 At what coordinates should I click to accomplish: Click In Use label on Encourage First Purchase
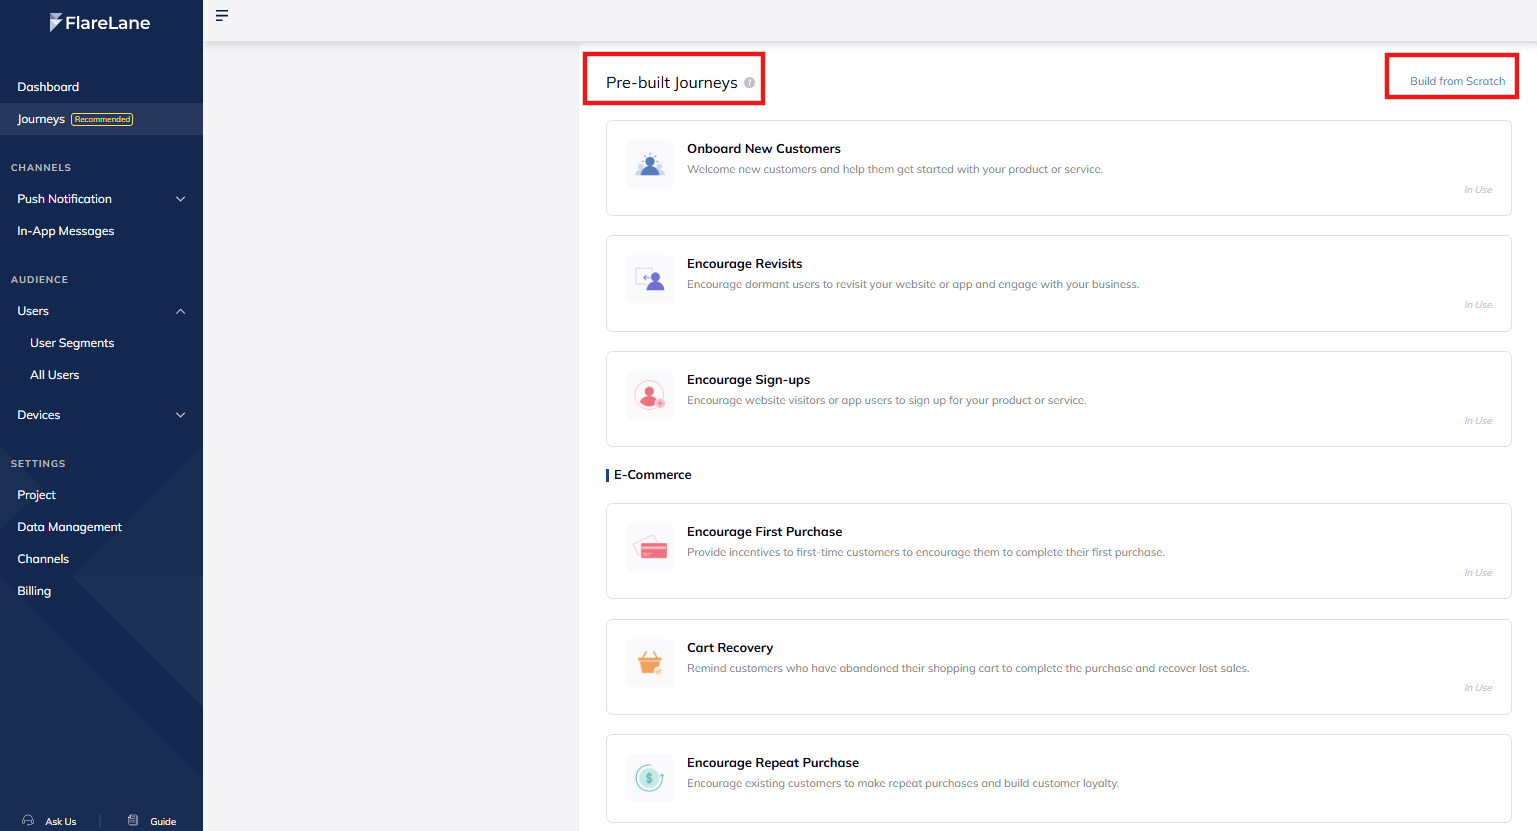1478,573
